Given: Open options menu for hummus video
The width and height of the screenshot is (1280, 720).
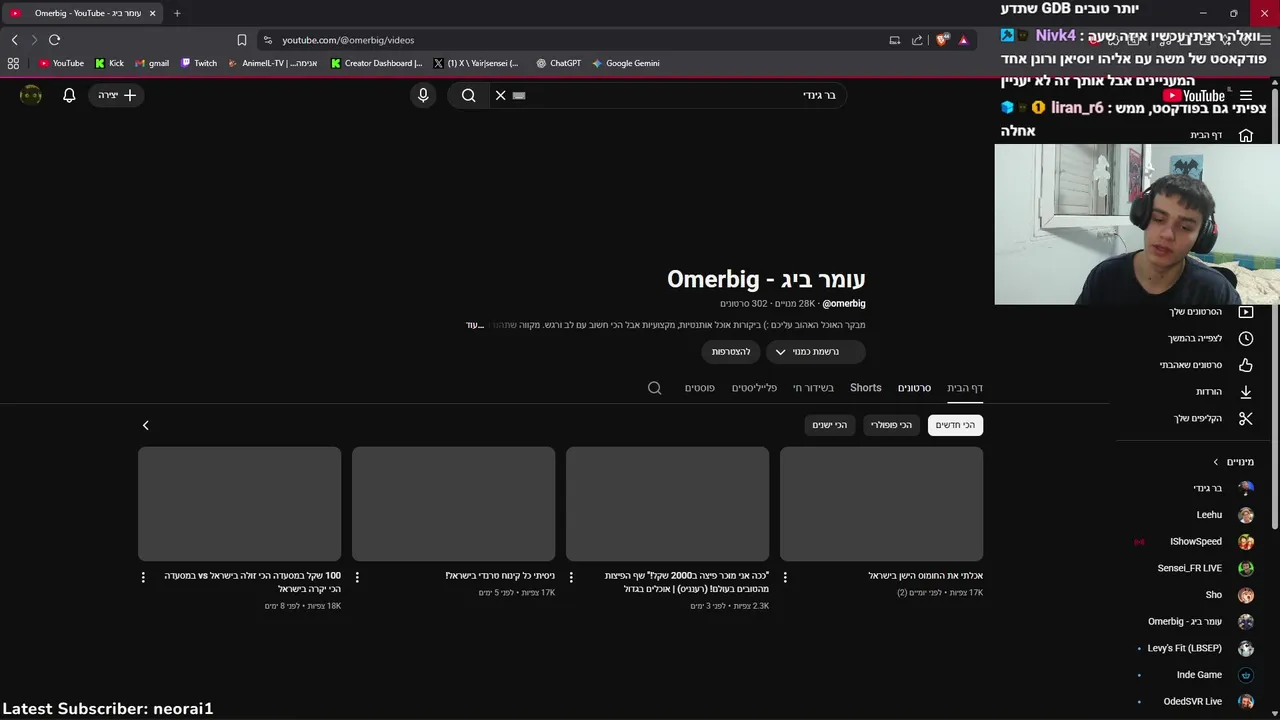Looking at the screenshot, I should [x=785, y=577].
